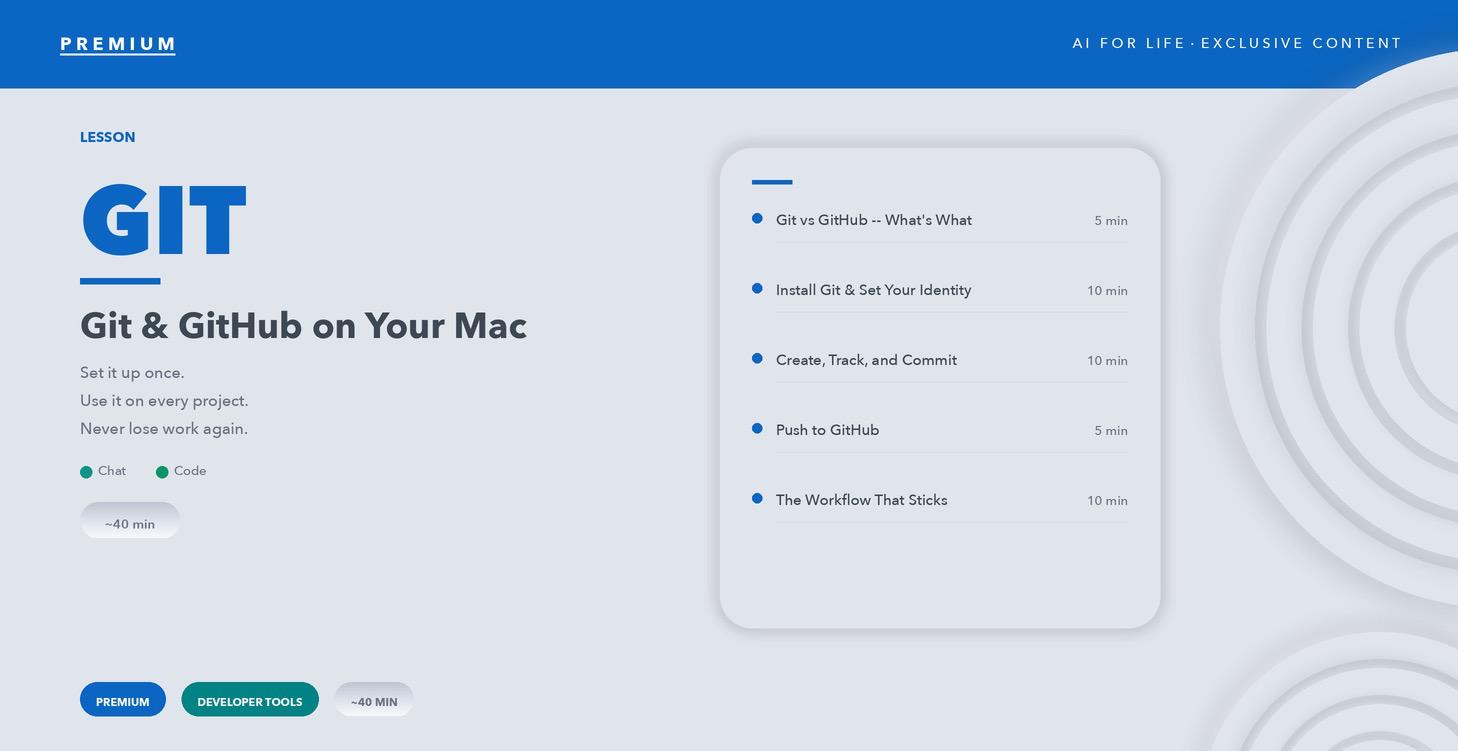The width and height of the screenshot is (1458, 751).
Task: Click the dot icon next to Create, Track, and Commit
Action: (756, 358)
